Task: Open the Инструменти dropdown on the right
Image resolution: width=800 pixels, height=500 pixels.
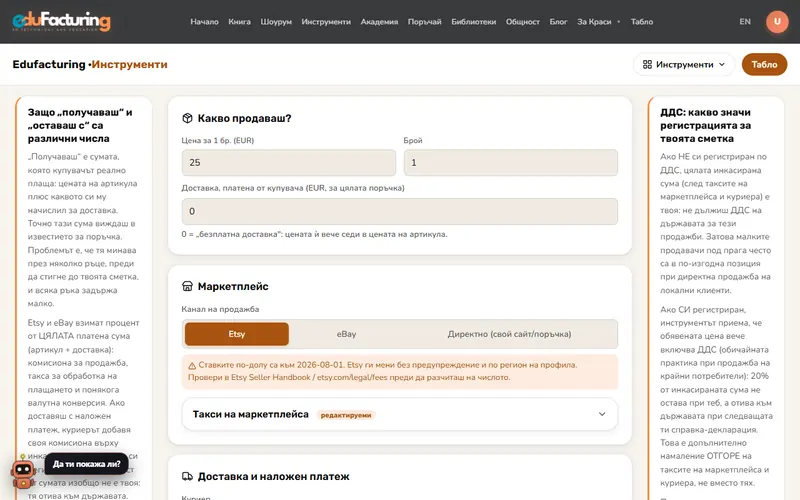Action: [x=684, y=64]
